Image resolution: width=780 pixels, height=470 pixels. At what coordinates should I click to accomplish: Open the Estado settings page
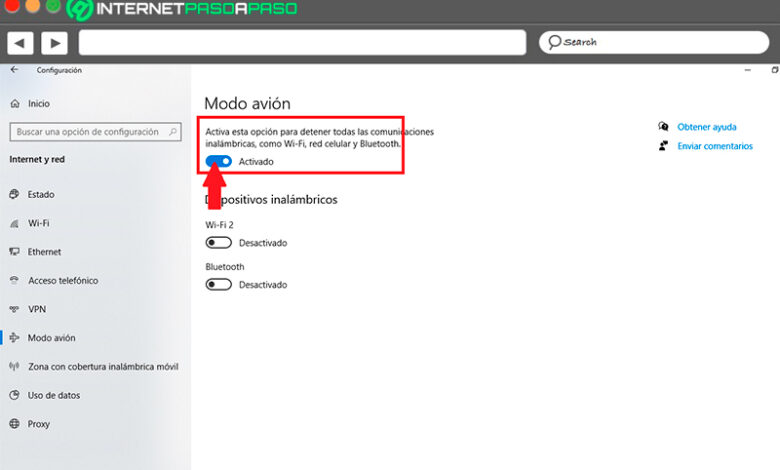41,194
